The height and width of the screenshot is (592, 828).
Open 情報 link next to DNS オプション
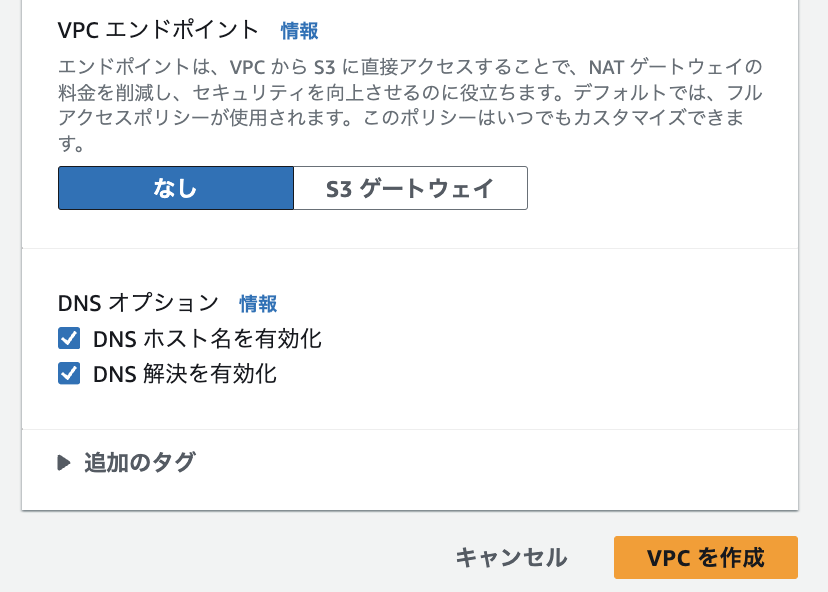coord(258,303)
